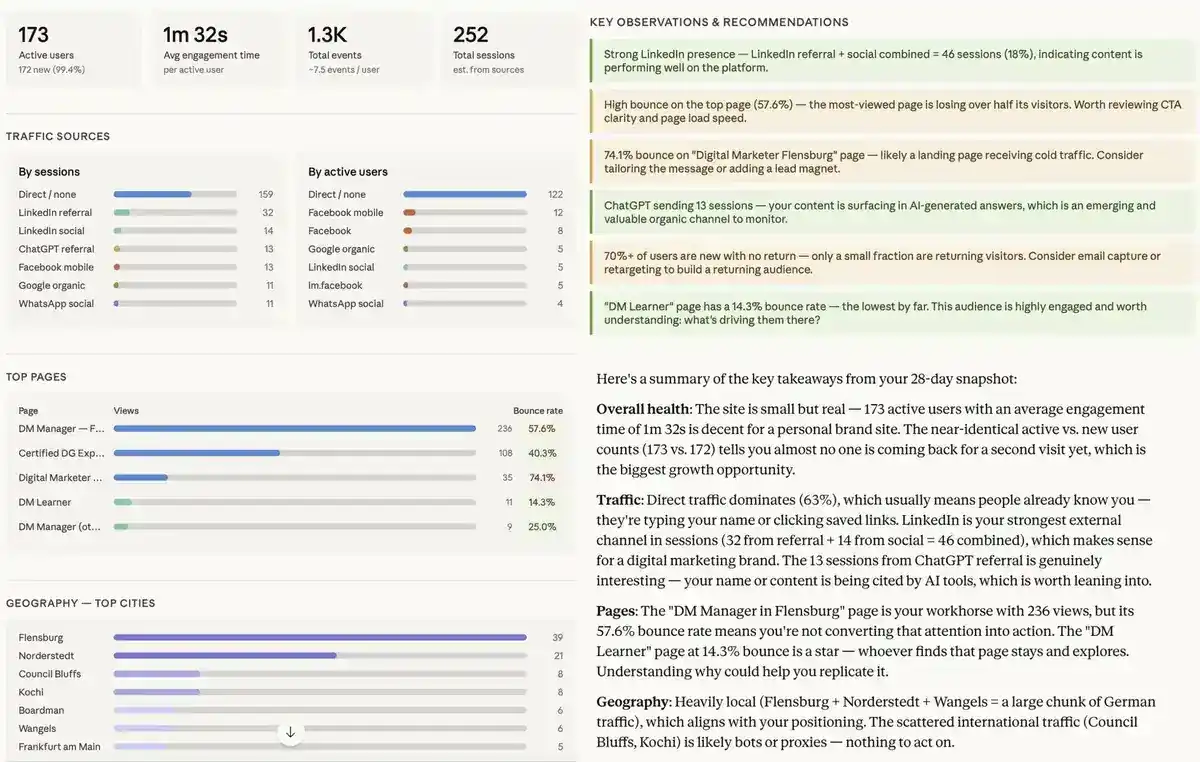Click the 14.3% bounce rate value
Image resolution: width=1200 pixels, height=762 pixels.
[542, 502]
